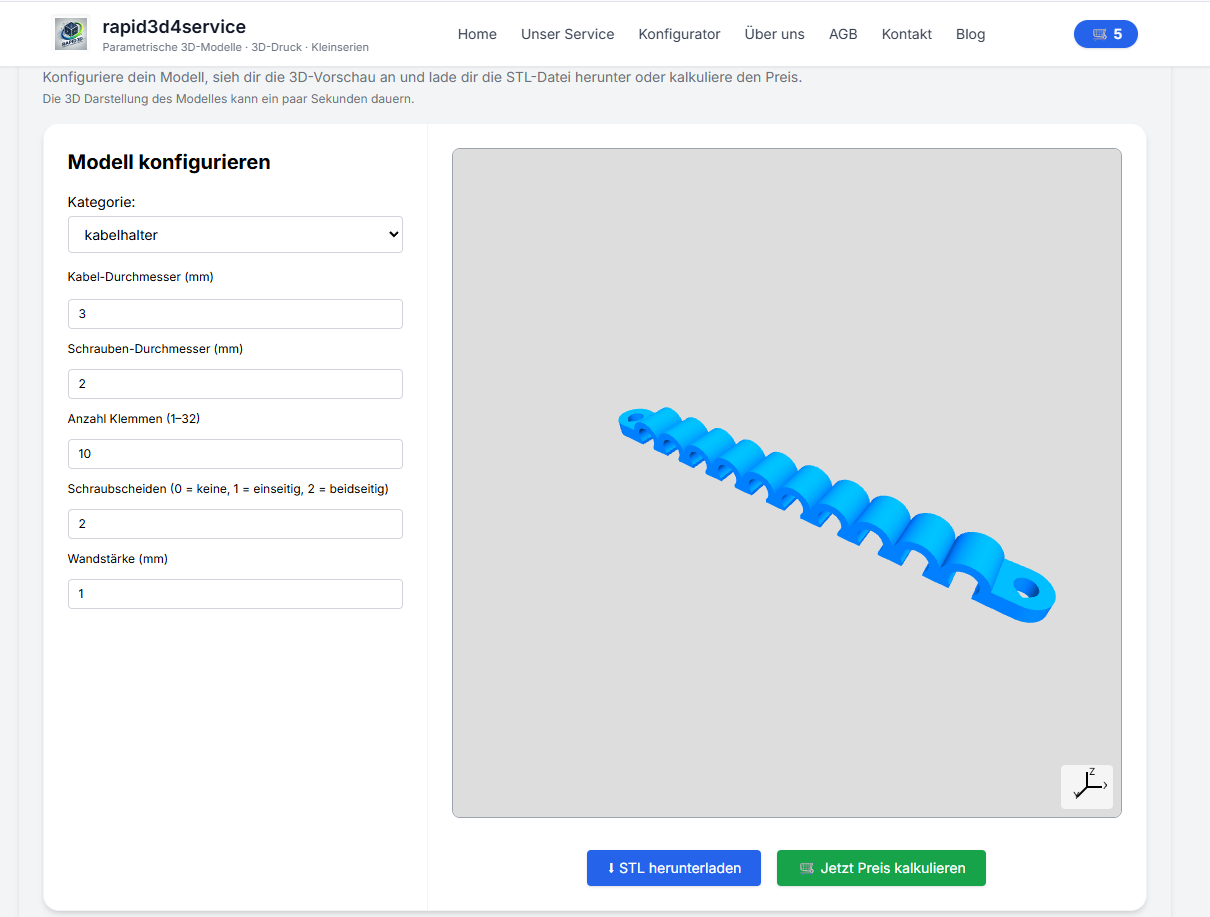Click the Jetzt Preis kalkulieren button

tap(881, 868)
